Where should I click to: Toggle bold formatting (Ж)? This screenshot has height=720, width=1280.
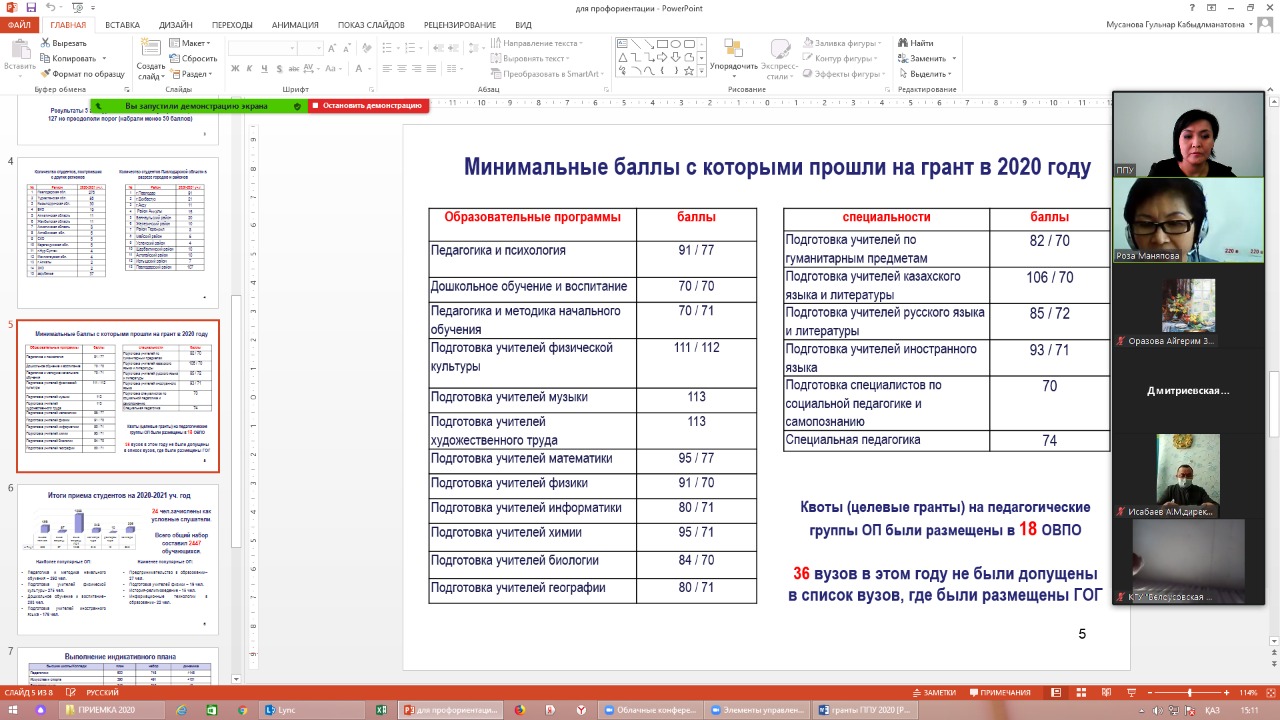(x=236, y=68)
